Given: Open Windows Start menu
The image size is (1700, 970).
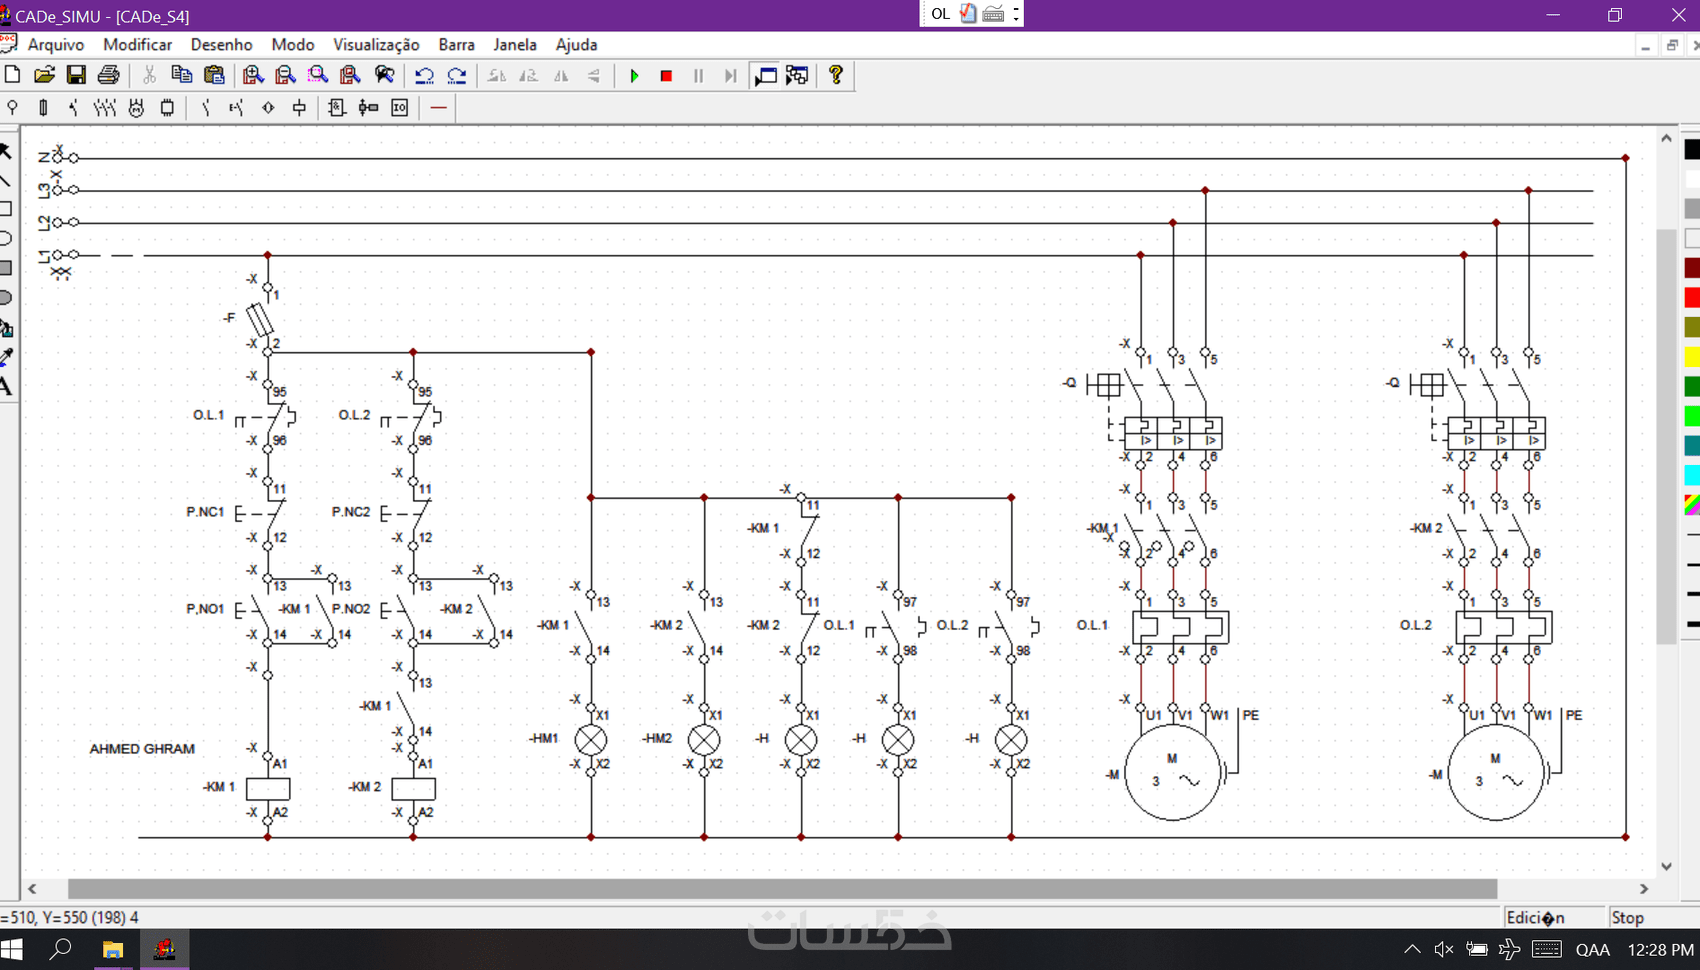Looking at the screenshot, I should [x=12, y=949].
